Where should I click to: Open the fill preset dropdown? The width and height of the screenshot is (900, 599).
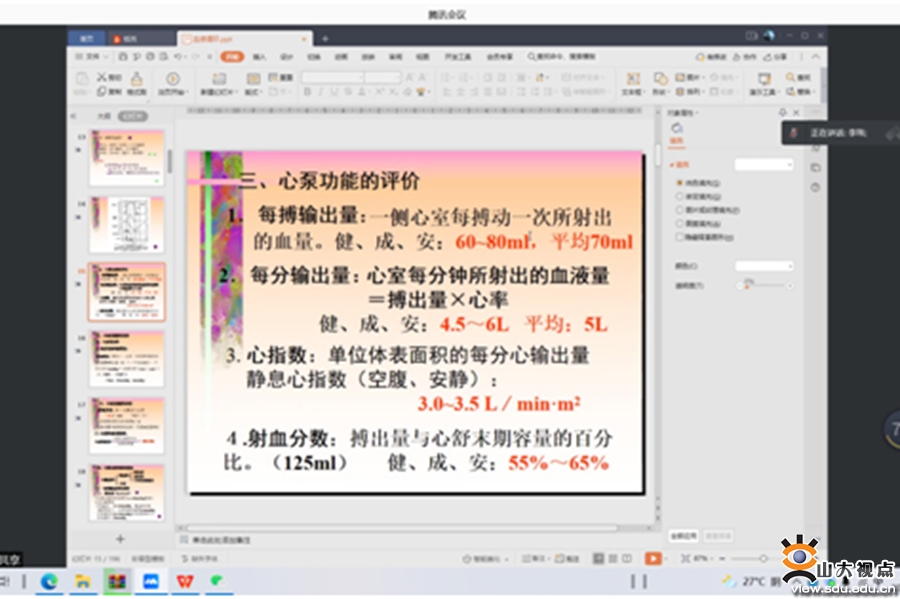pos(764,164)
